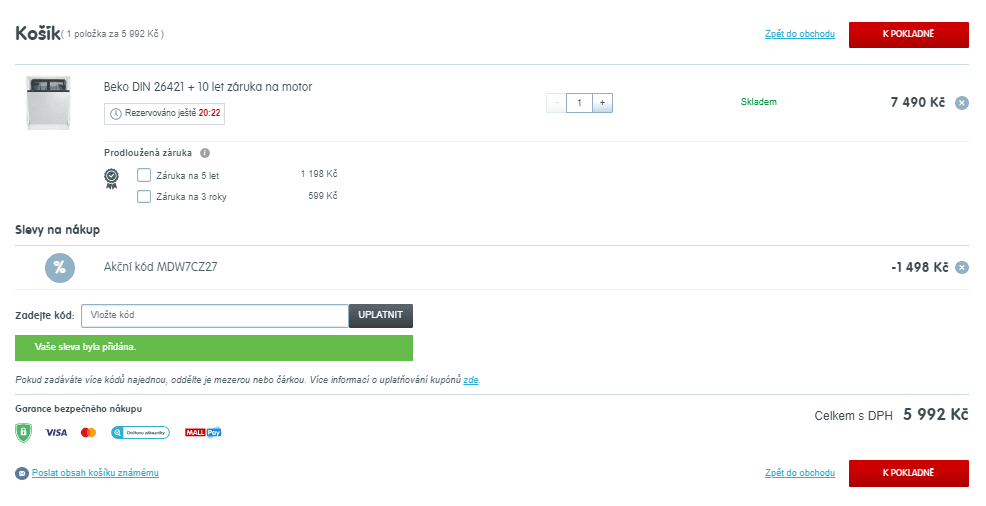
Task: Focus the quantity input field
Action: click(x=579, y=103)
